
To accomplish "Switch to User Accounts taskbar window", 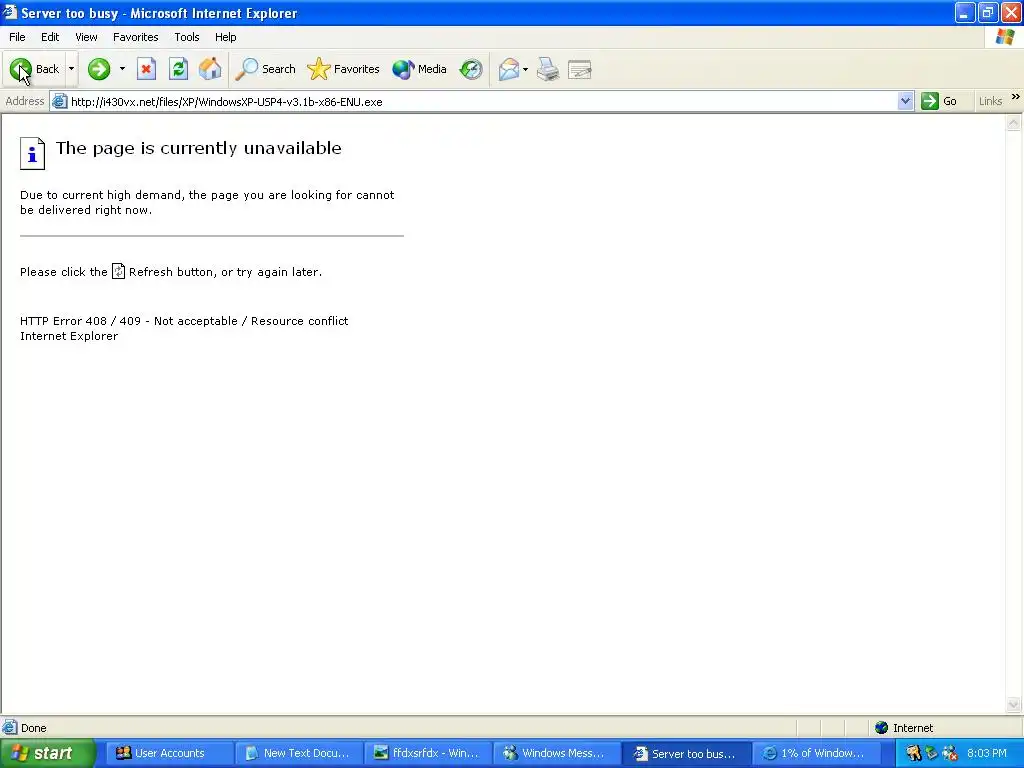I will tap(168, 754).
